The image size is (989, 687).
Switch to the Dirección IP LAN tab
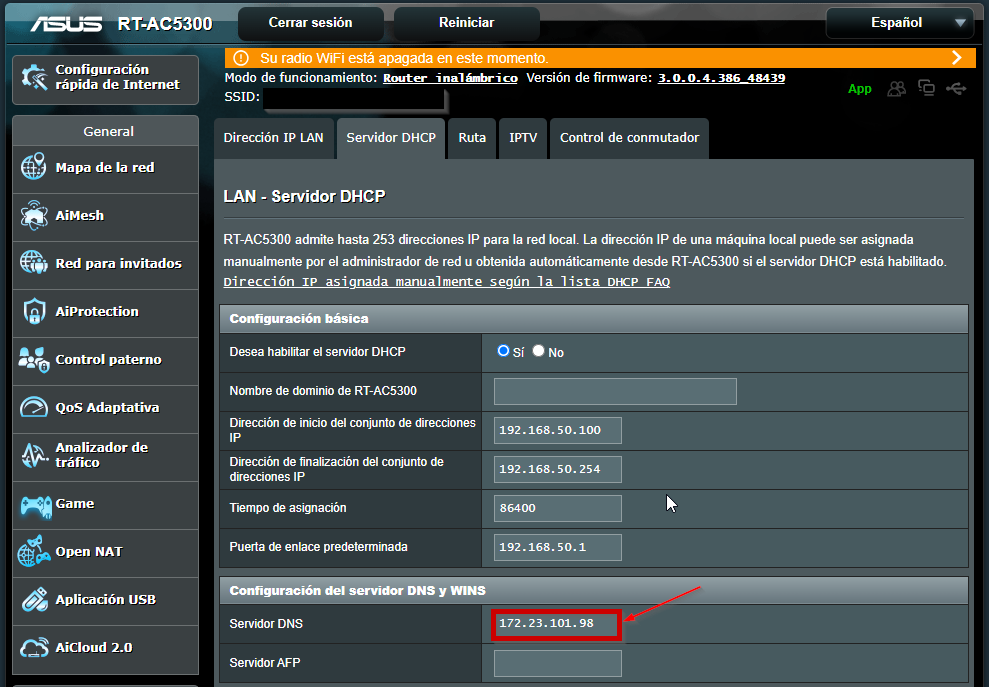point(273,138)
